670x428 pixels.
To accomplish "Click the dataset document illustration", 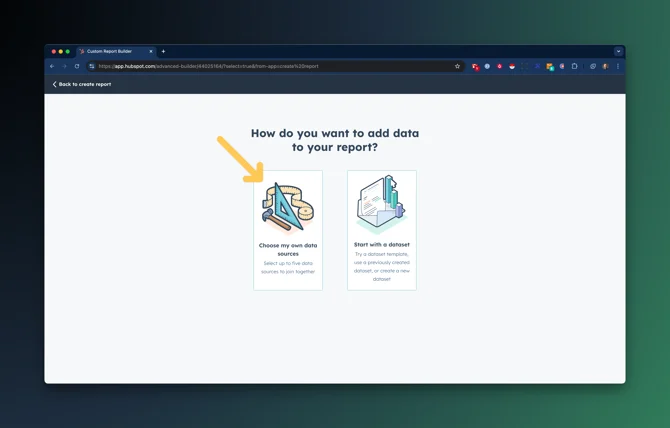I will (382, 203).
